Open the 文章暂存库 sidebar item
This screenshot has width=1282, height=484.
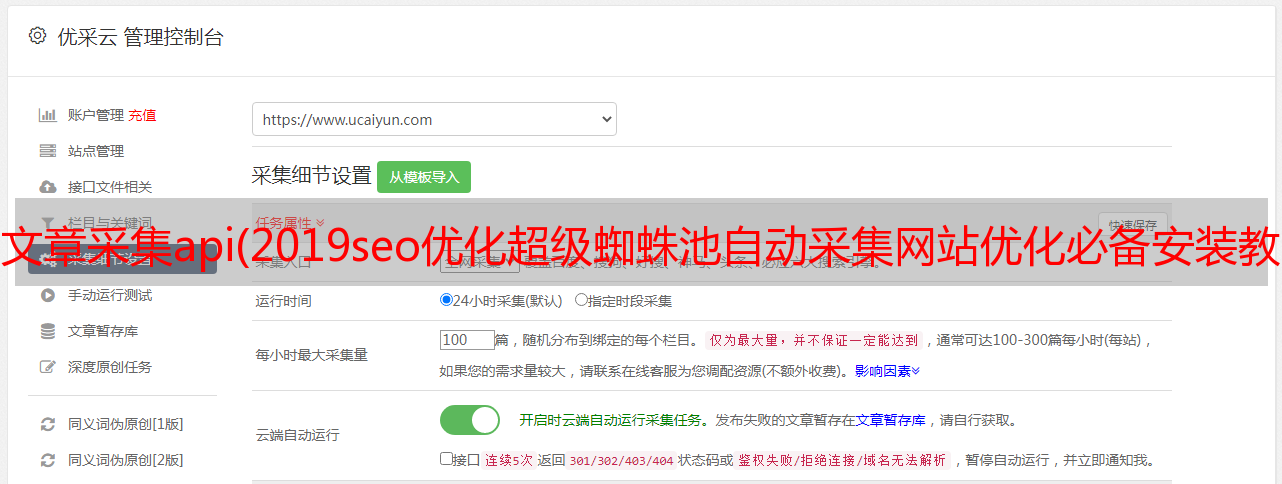[x=103, y=331]
